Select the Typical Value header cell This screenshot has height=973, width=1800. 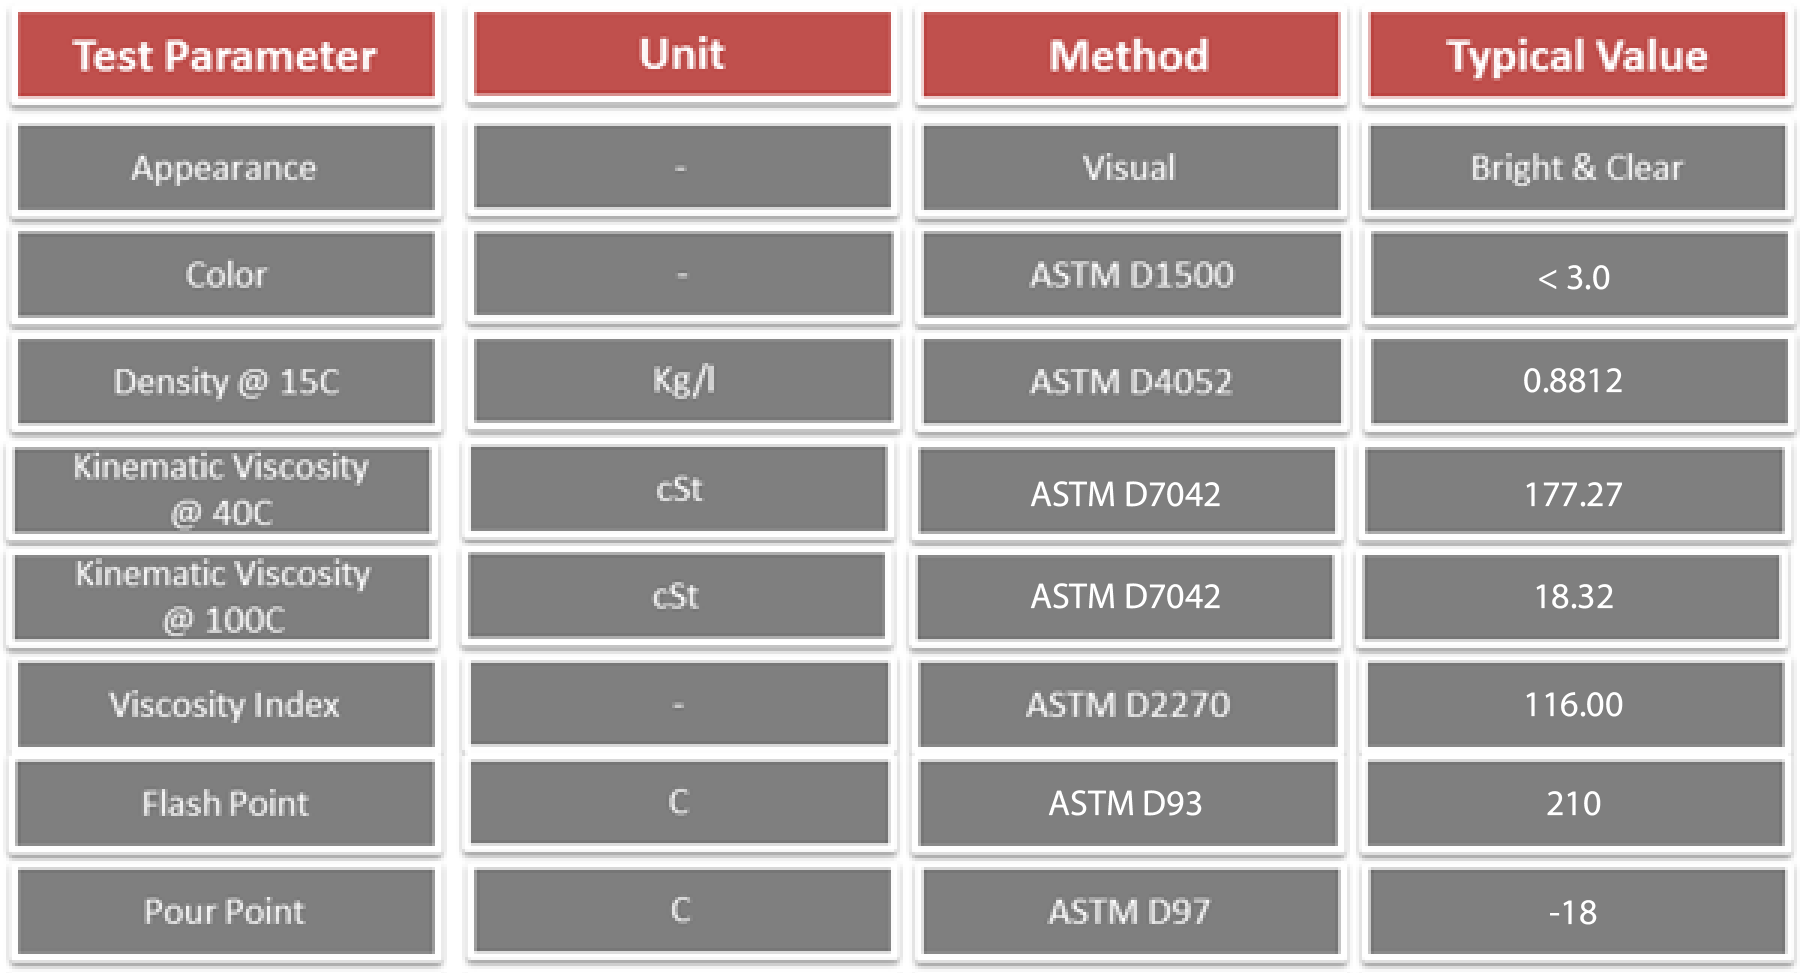(1577, 56)
